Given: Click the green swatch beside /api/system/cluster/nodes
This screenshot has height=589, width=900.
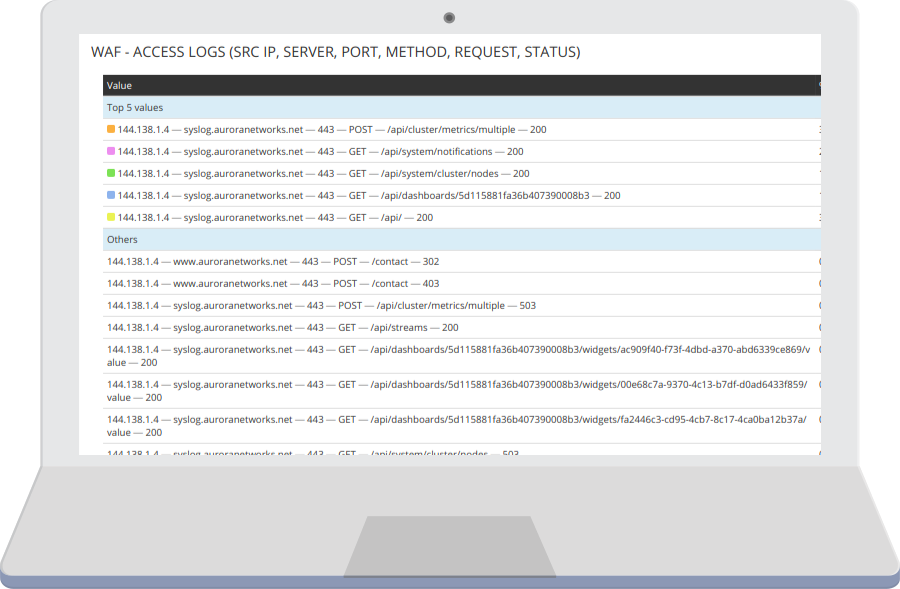Looking at the screenshot, I should tap(111, 173).
